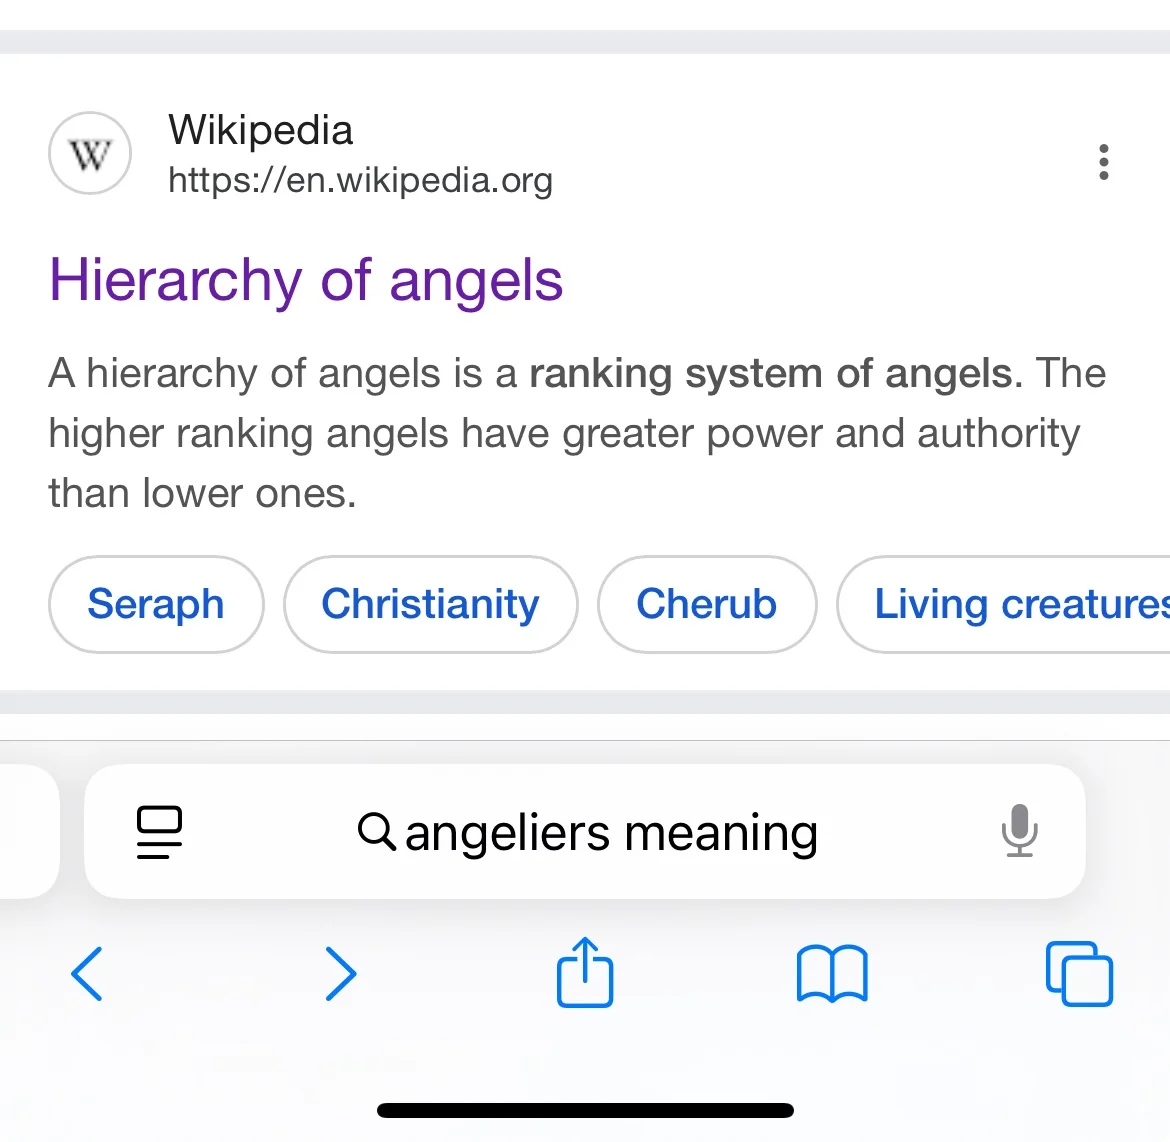Show all open tabs icon

[1079, 973]
